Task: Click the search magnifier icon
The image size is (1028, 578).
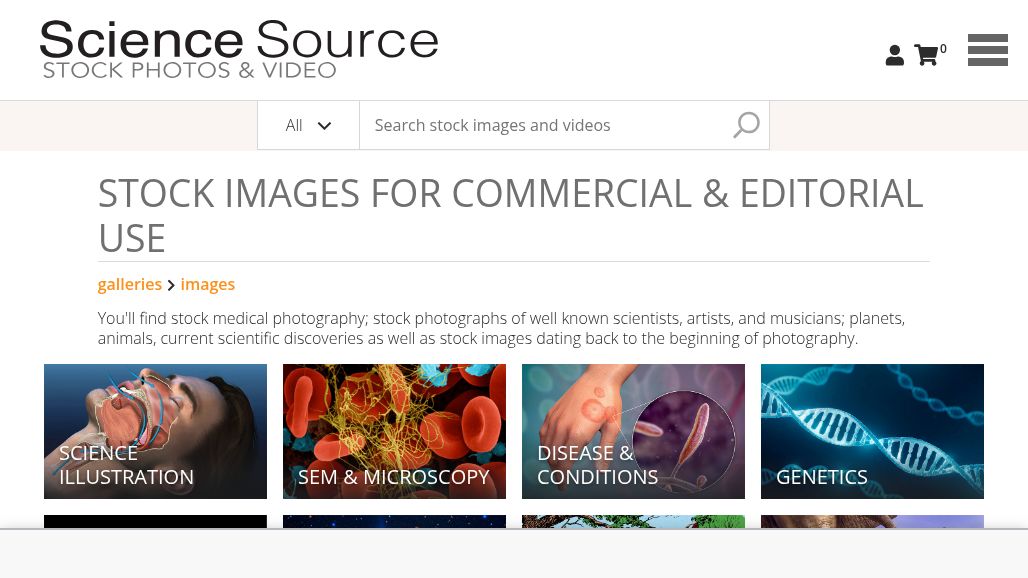Action: pos(746,124)
